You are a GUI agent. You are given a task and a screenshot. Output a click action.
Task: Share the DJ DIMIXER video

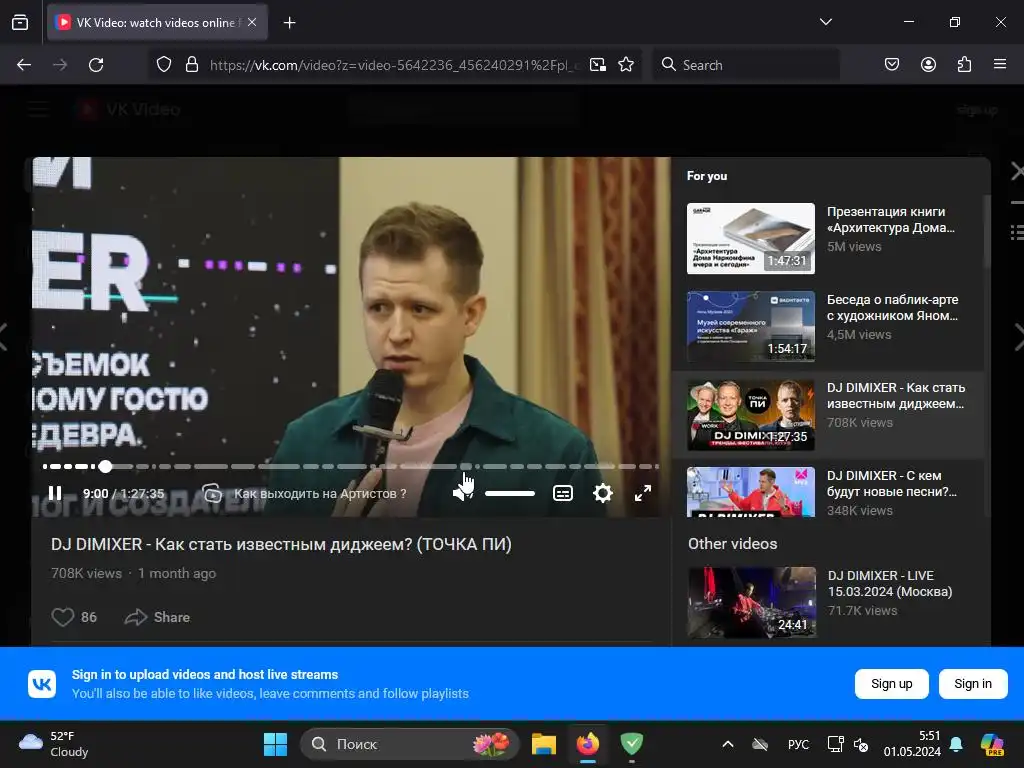click(157, 617)
